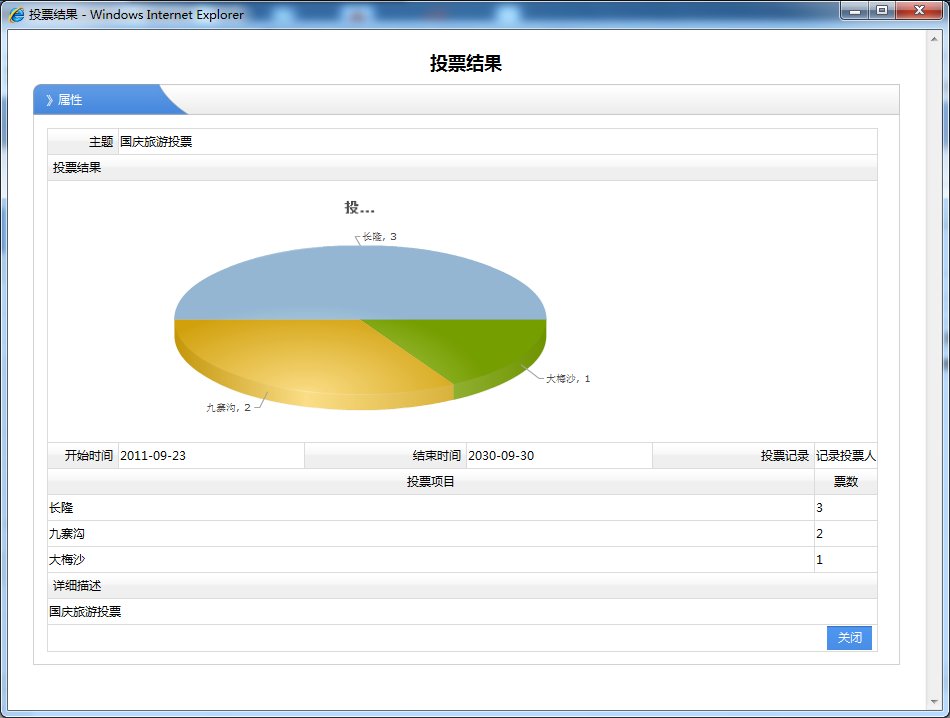950x718 pixels.
Task: Click the '大梅沙, 1' chart label
Action: tap(567, 379)
